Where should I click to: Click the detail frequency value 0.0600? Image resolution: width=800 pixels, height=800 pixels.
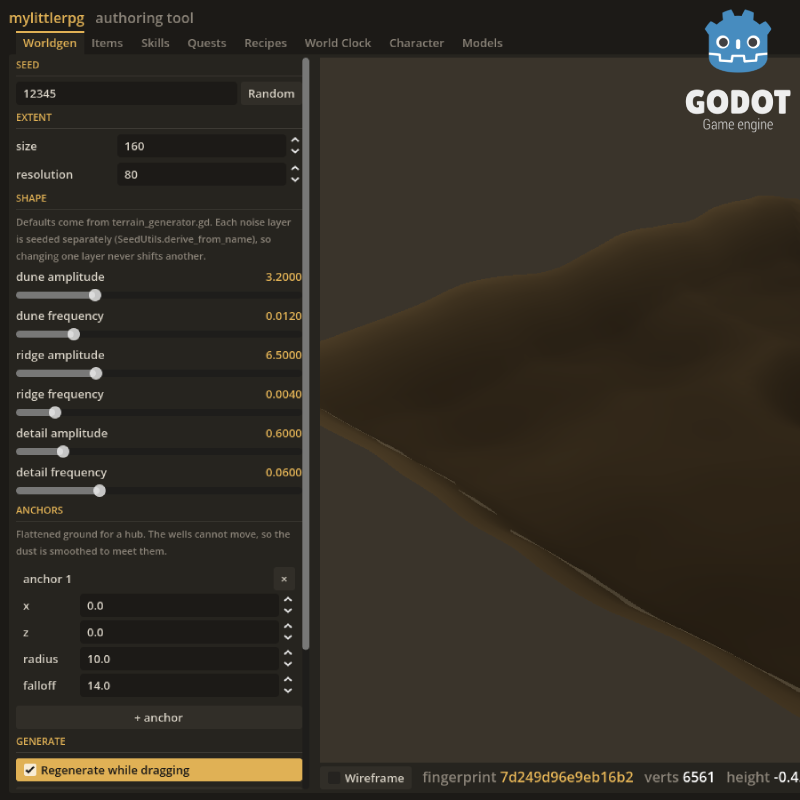[x=283, y=472]
